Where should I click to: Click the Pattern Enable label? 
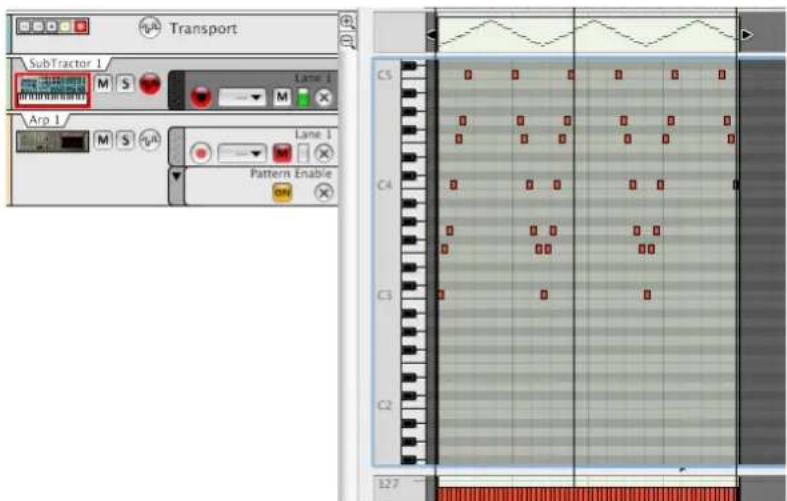point(291,173)
